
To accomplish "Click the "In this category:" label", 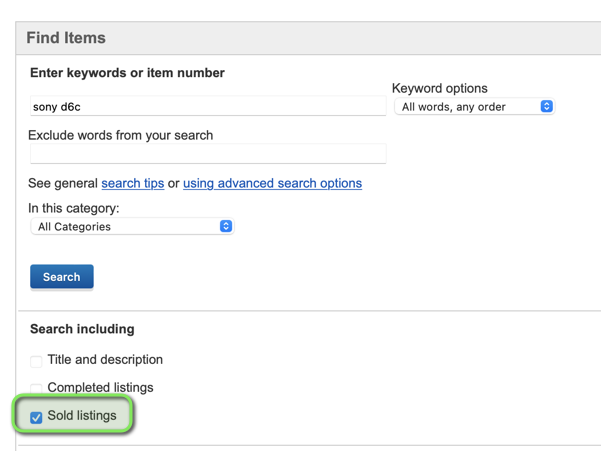I will [74, 208].
